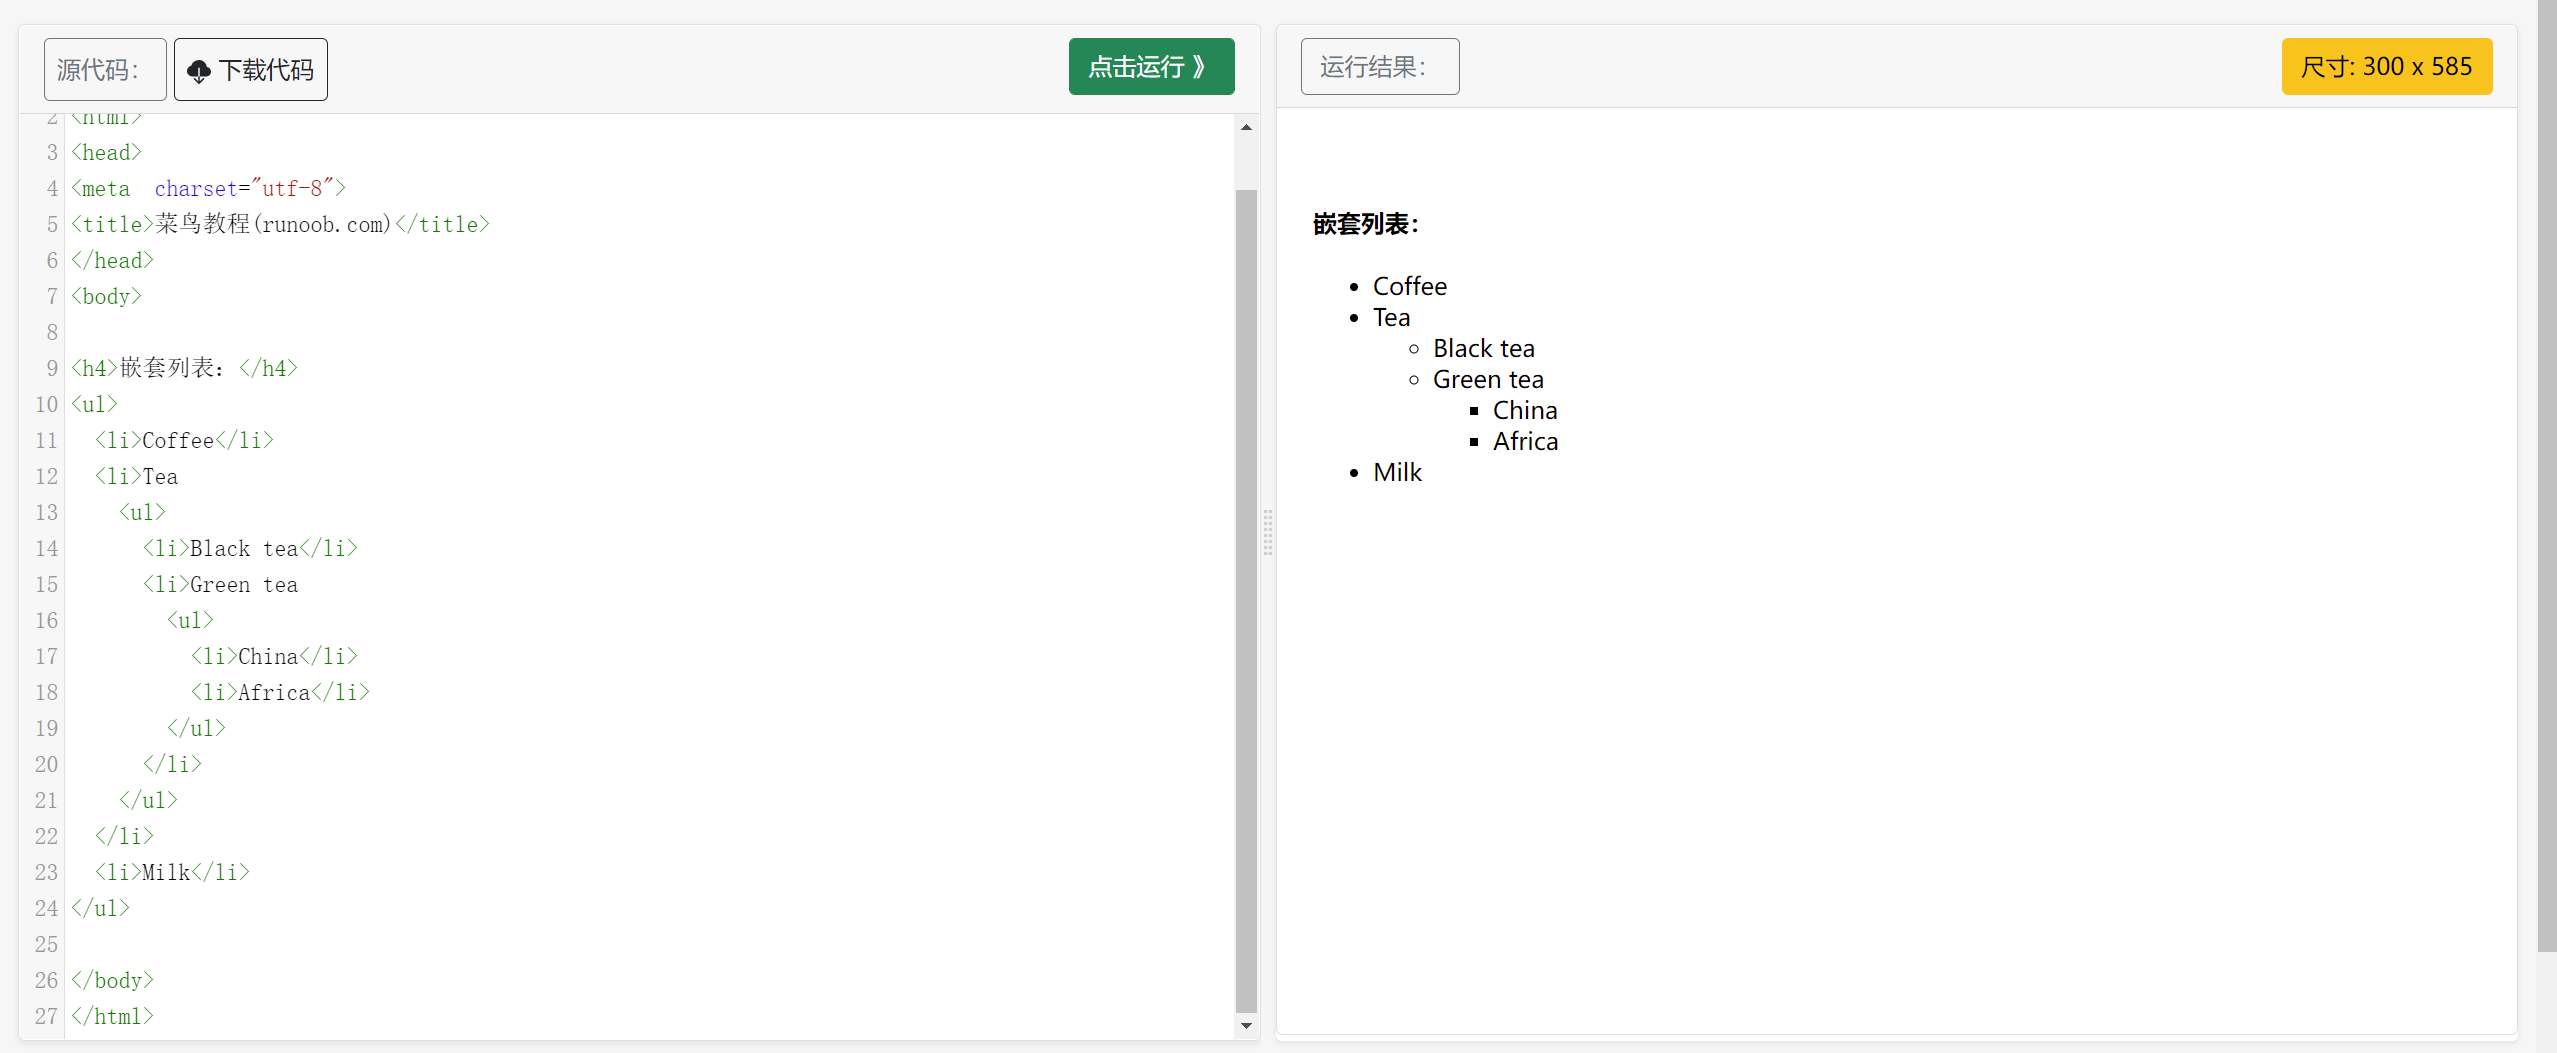Click the code editor vertical scrollbar thumb
The height and width of the screenshot is (1053, 2557).
coord(1246,601)
